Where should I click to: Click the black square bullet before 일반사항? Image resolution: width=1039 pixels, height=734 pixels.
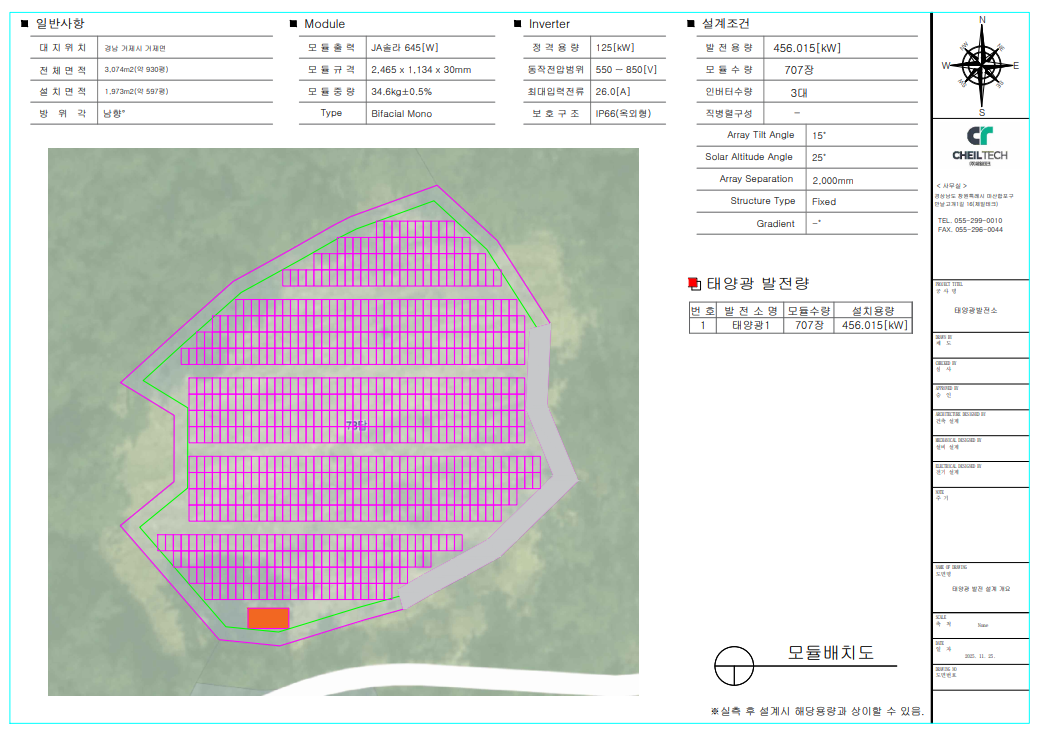coord(24,23)
